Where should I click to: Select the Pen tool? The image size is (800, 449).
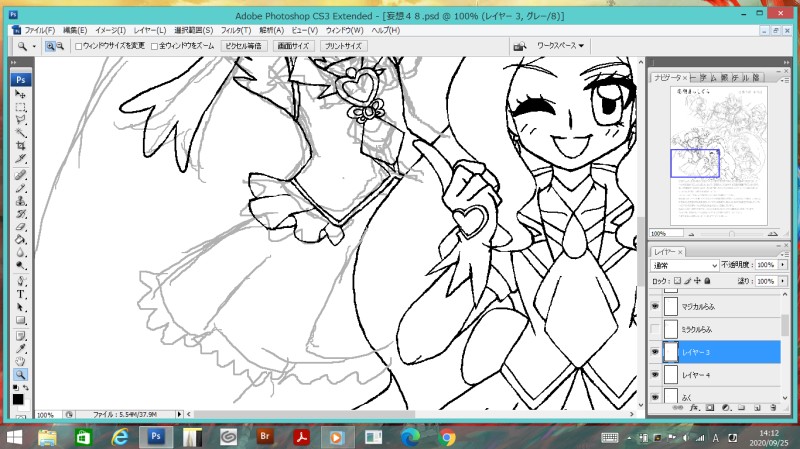point(20,281)
